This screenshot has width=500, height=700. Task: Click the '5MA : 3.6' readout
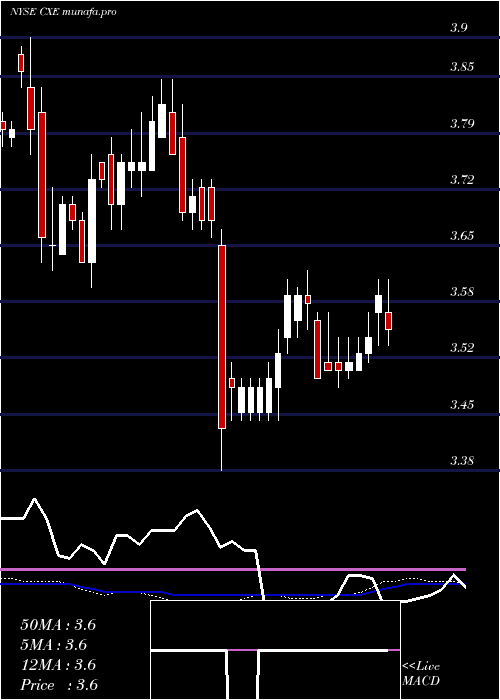(x=54, y=645)
